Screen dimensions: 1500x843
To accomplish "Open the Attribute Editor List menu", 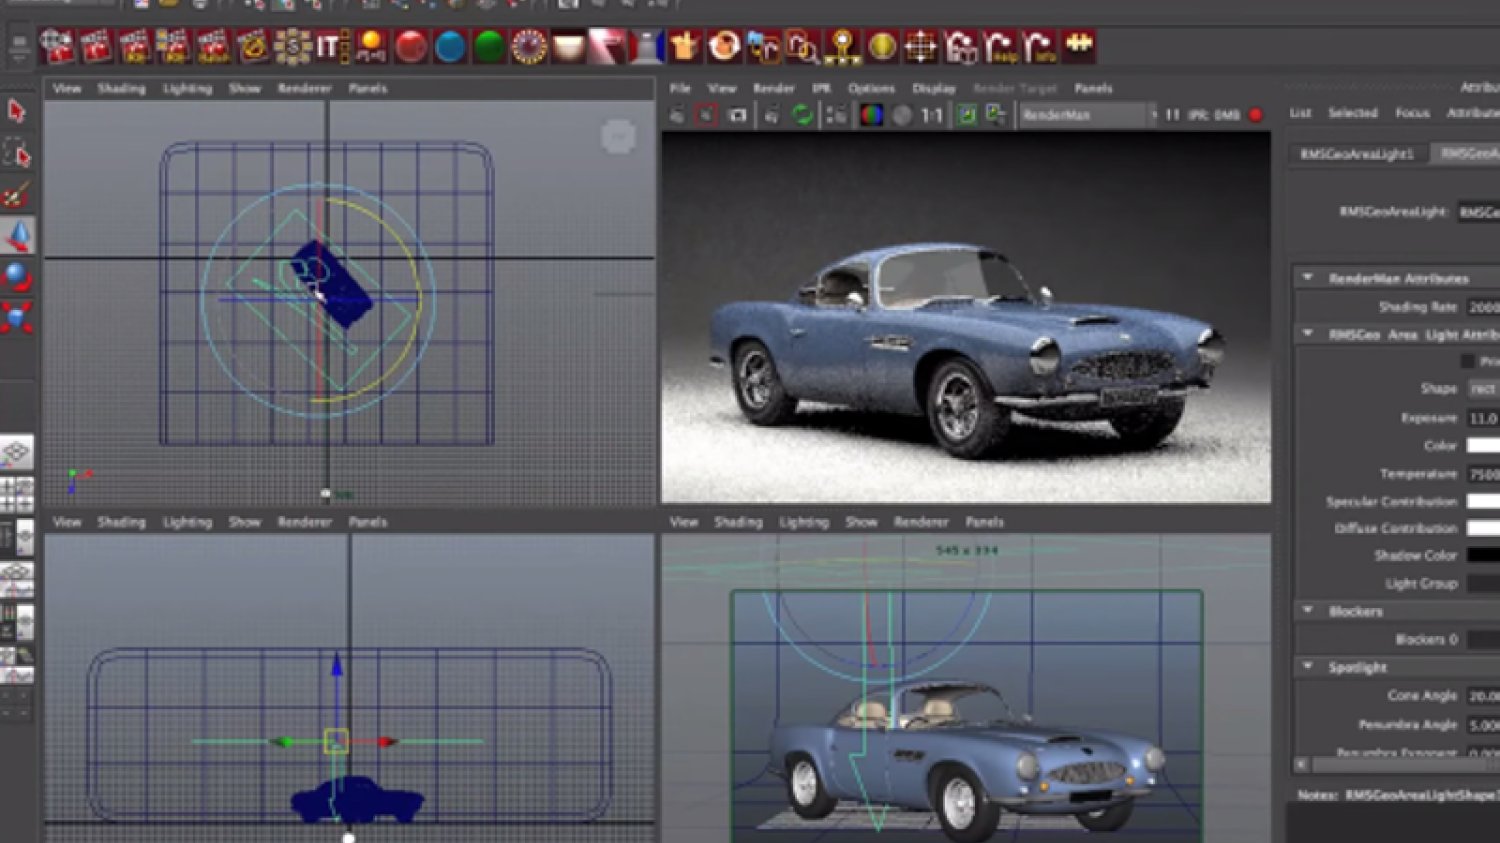I will click(x=1300, y=113).
